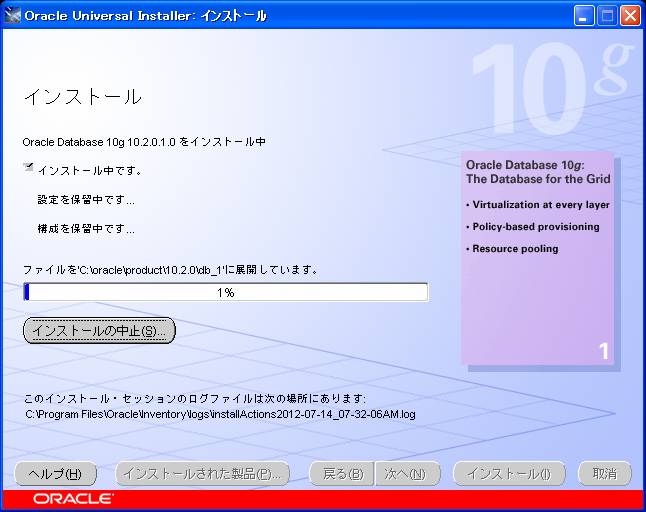
Task: Click the in-progress icon beside インストール中です。
Action: pos(28,167)
